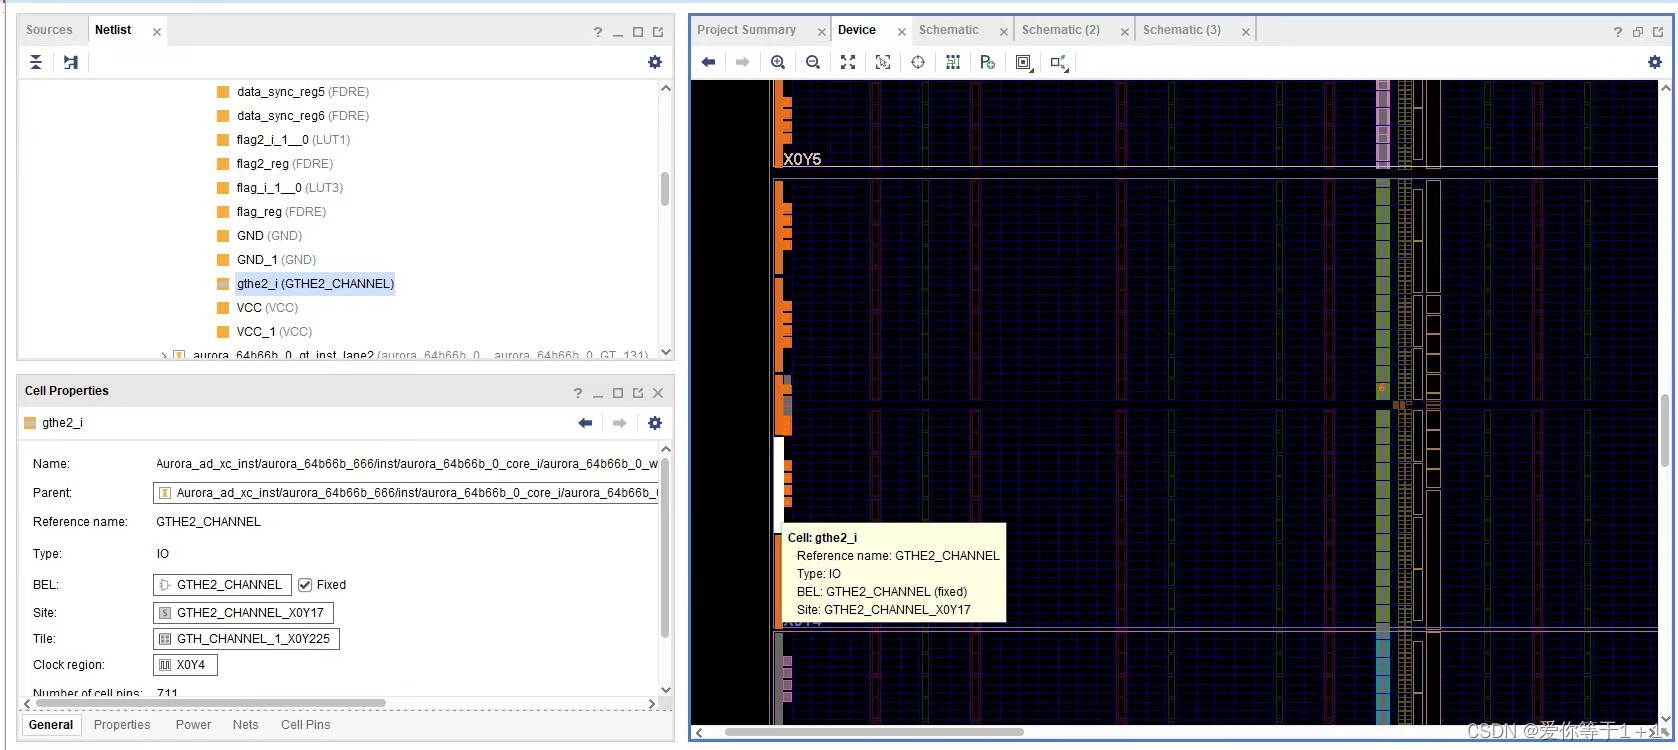Open help for Netlist panel
Image resolution: width=1678 pixels, height=750 pixels.
(598, 32)
